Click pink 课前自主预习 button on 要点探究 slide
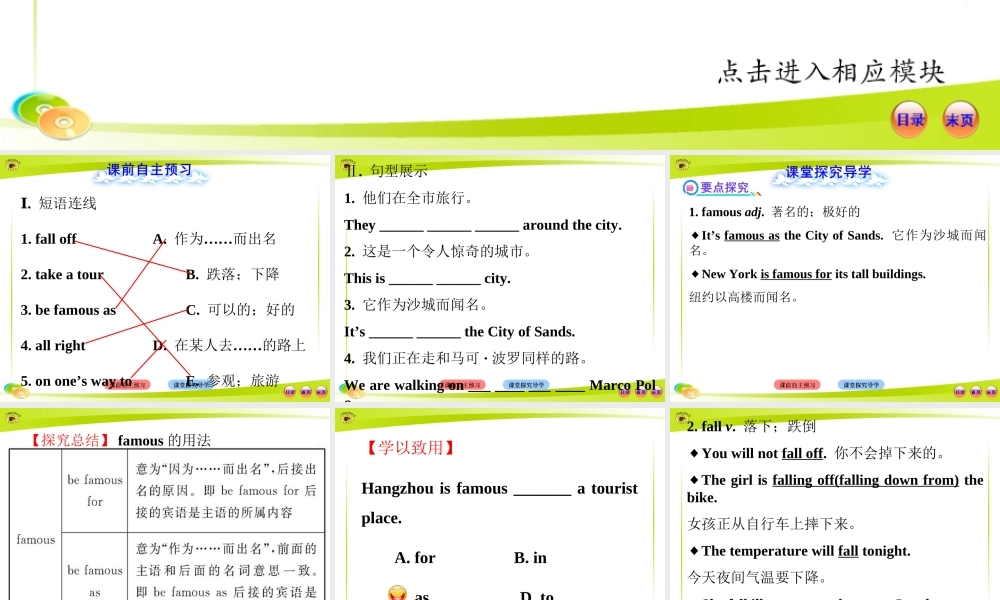1000x600 pixels. coord(797,384)
